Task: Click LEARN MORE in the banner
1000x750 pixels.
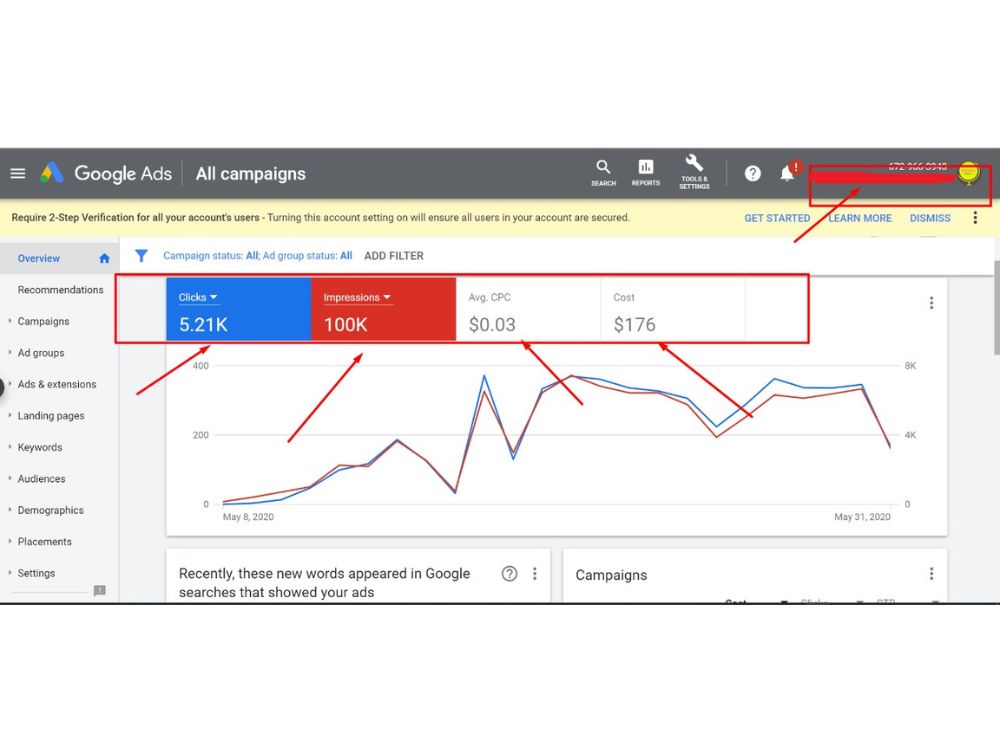Action: (x=860, y=218)
